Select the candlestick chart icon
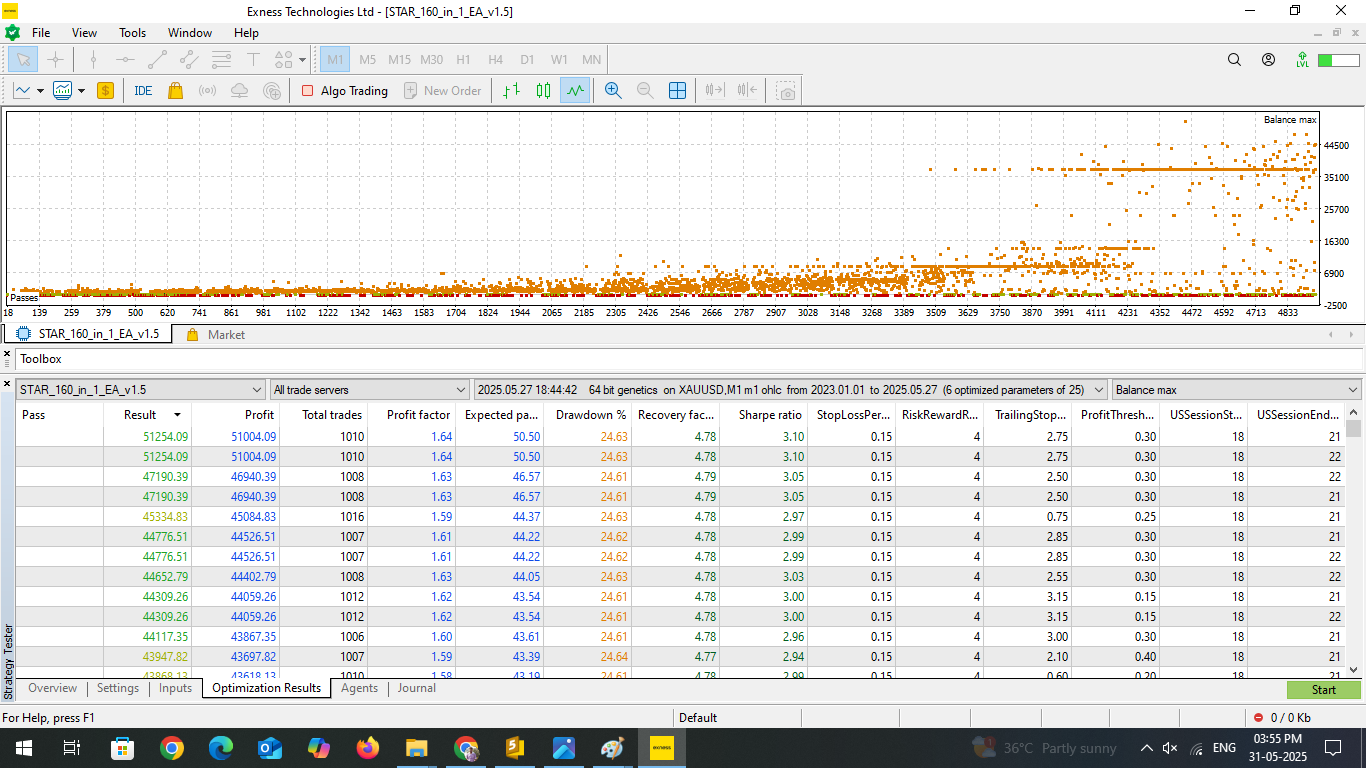The width and height of the screenshot is (1366, 768). (543, 91)
